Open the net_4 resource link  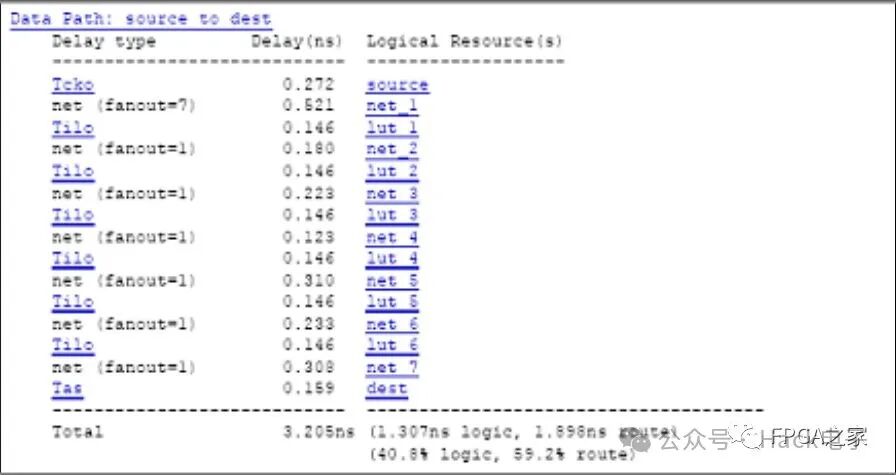tap(392, 237)
